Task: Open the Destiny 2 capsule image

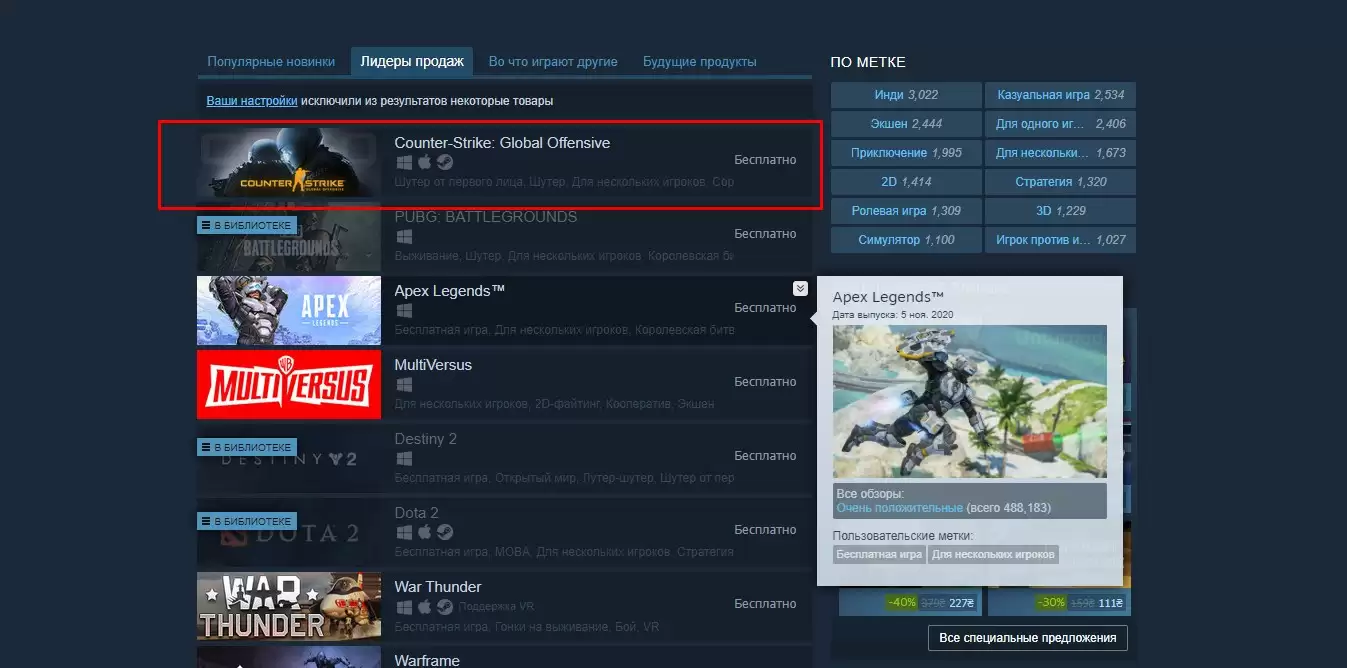Action: [289, 459]
